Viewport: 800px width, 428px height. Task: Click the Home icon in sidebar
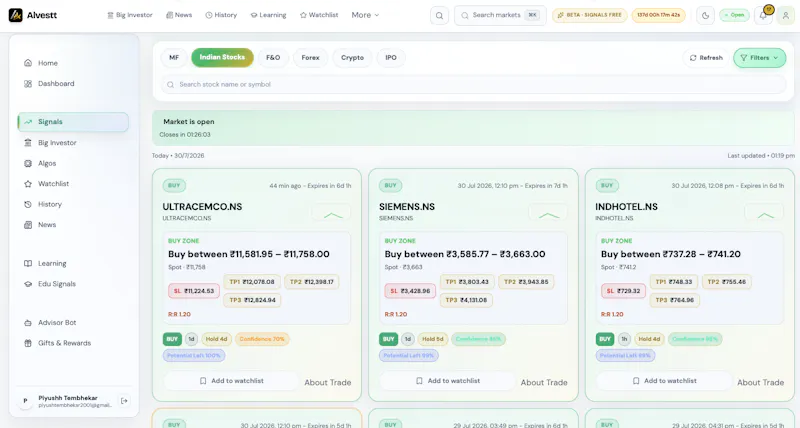click(28, 63)
